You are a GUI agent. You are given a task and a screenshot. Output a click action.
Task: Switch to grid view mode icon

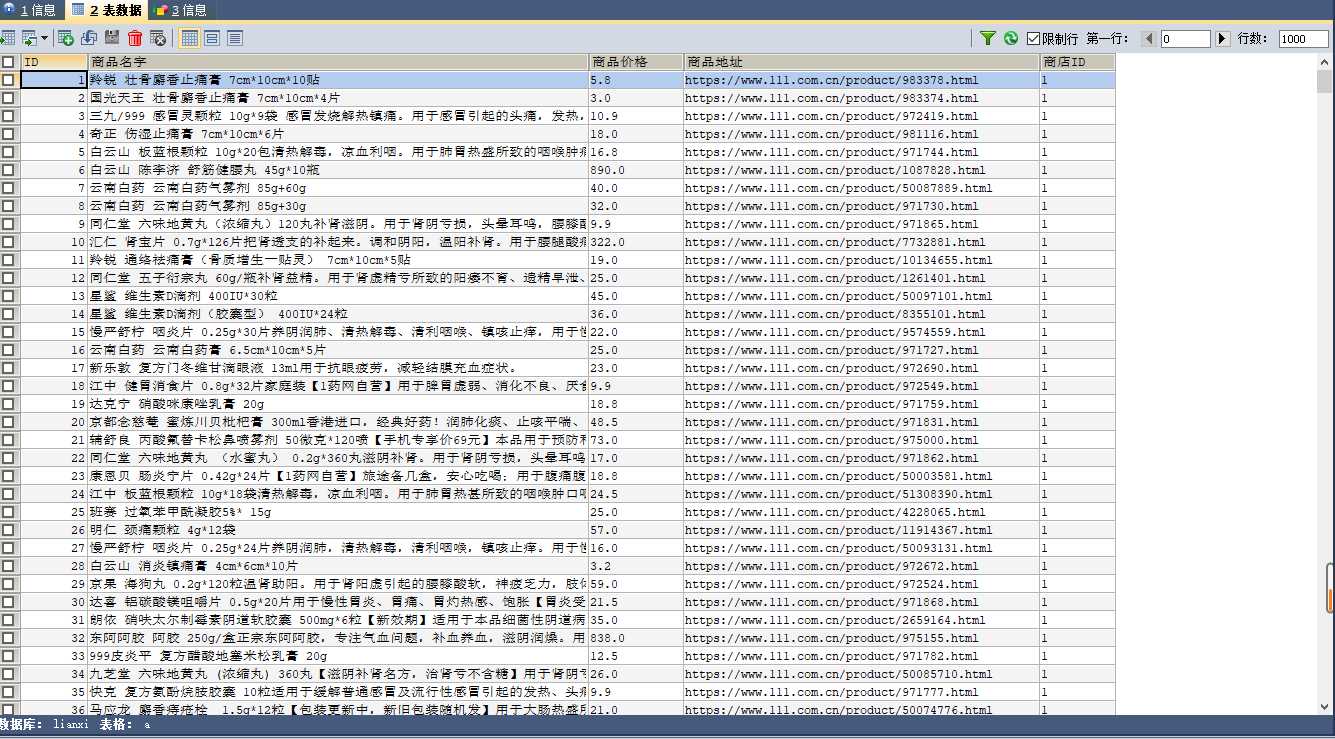[189, 38]
